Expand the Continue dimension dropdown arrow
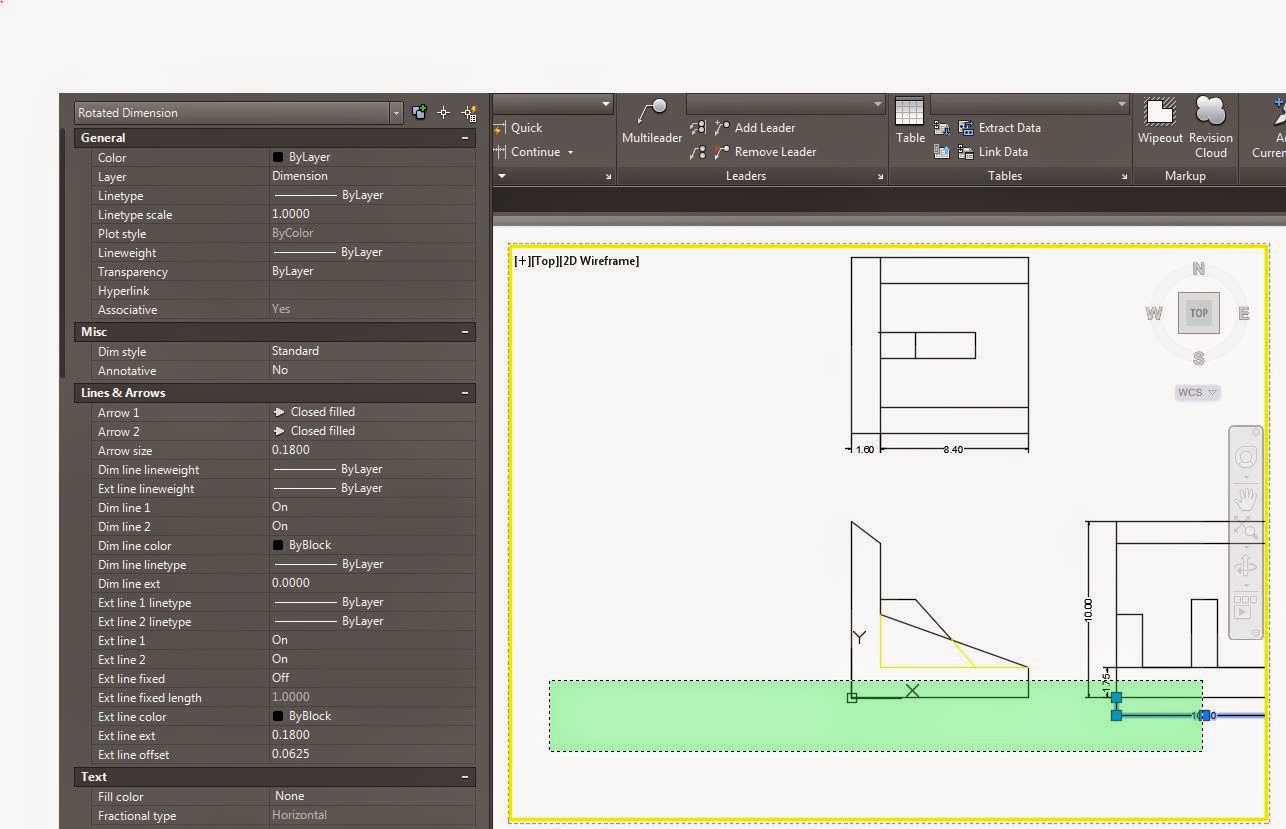This screenshot has width=1286, height=829. click(x=570, y=152)
